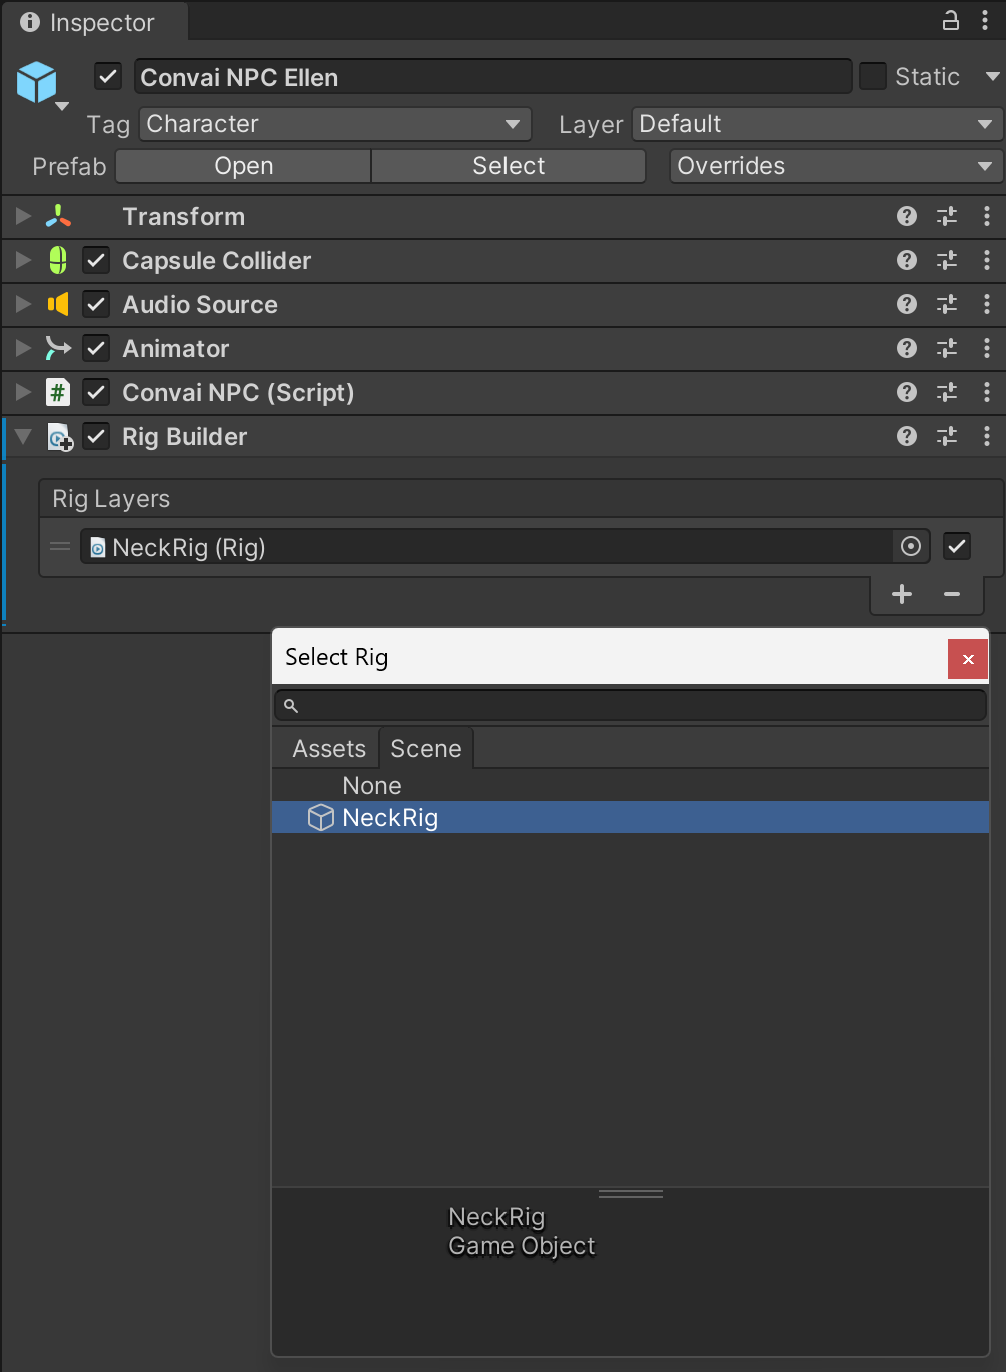Screen dimensions: 1006x1372
Task: Disable the Audio Source component checkbox
Action: coord(96,304)
